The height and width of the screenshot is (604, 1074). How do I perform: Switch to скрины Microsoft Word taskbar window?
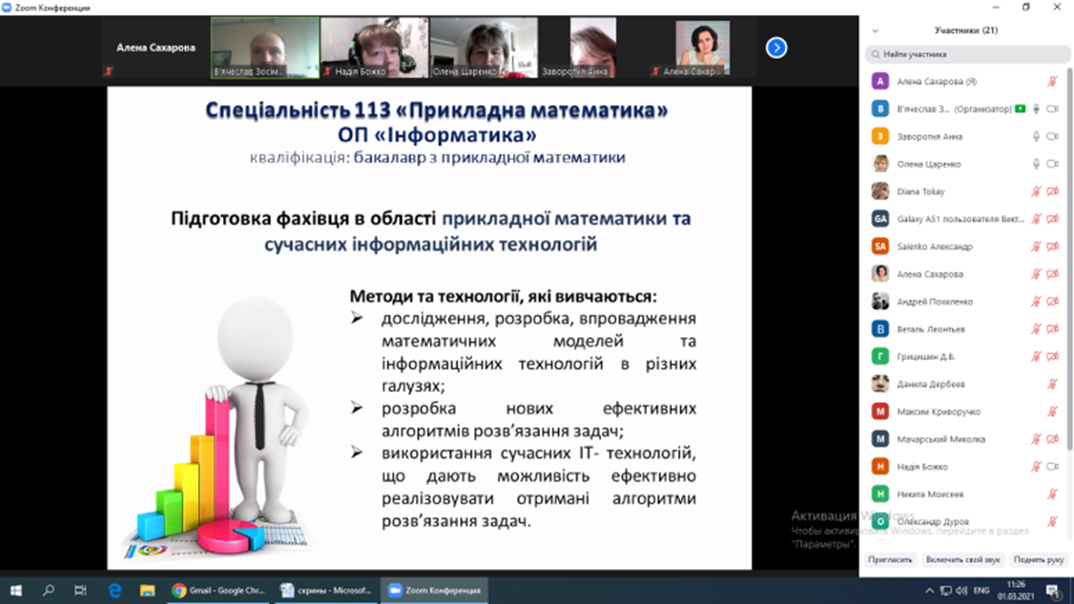click(x=325, y=591)
